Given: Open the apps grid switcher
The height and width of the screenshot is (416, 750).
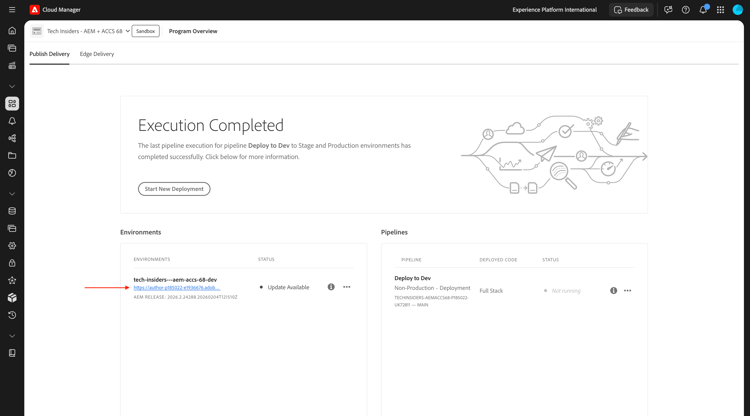Looking at the screenshot, I should click(720, 10).
